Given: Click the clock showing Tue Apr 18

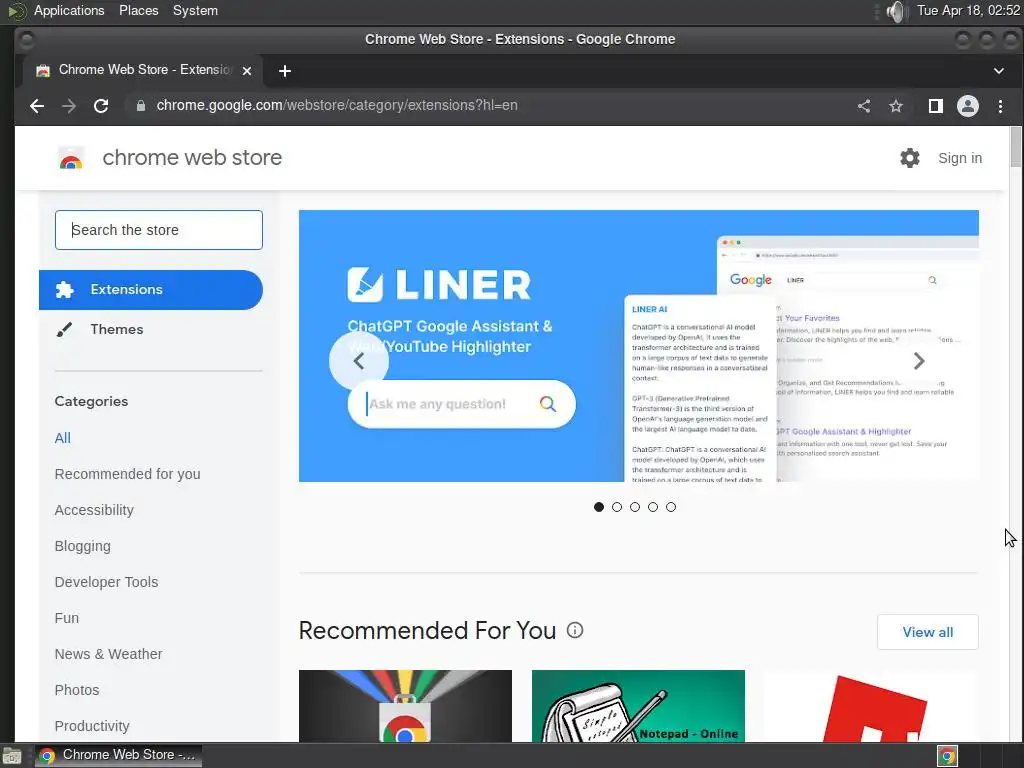Looking at the screenshot, I should pyautogui.click(x=968, y=11).
